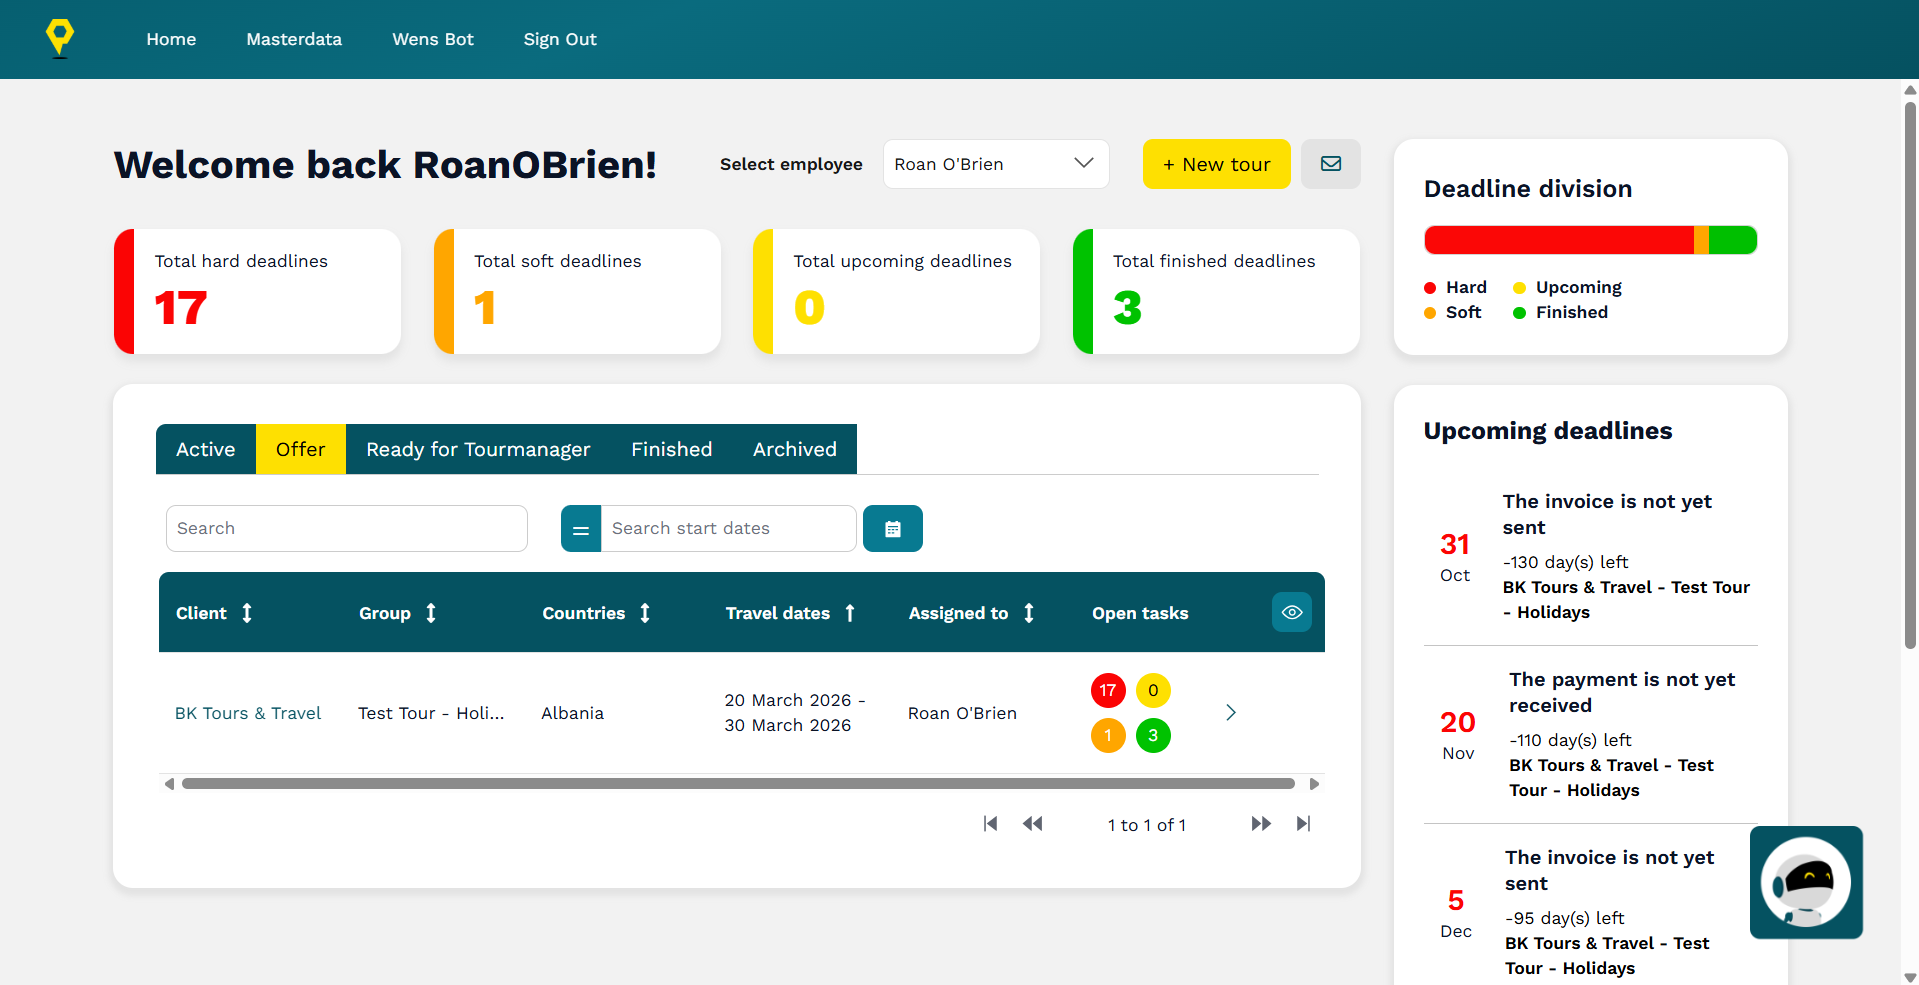Click orange badge showing 1 task

(1108, 736)
